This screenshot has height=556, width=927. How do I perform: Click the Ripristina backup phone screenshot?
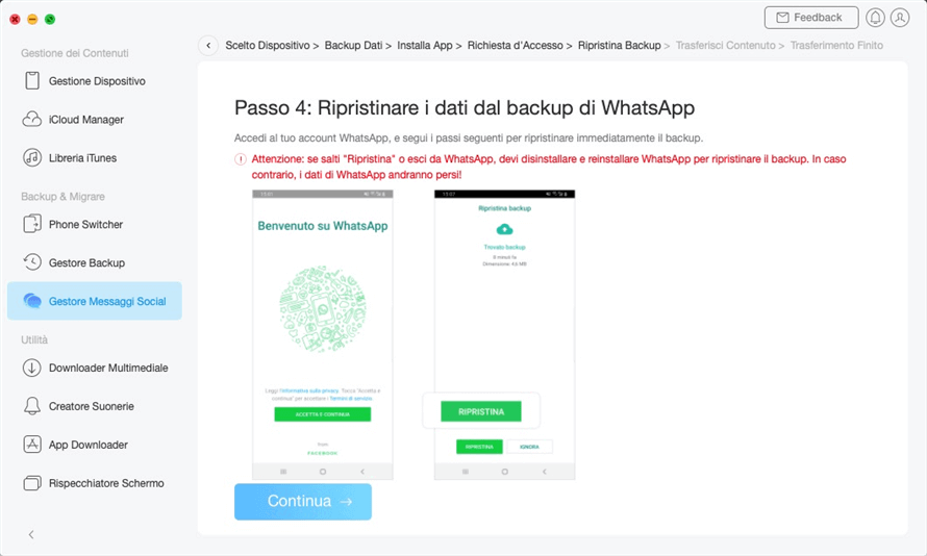(x=504, y=334)
